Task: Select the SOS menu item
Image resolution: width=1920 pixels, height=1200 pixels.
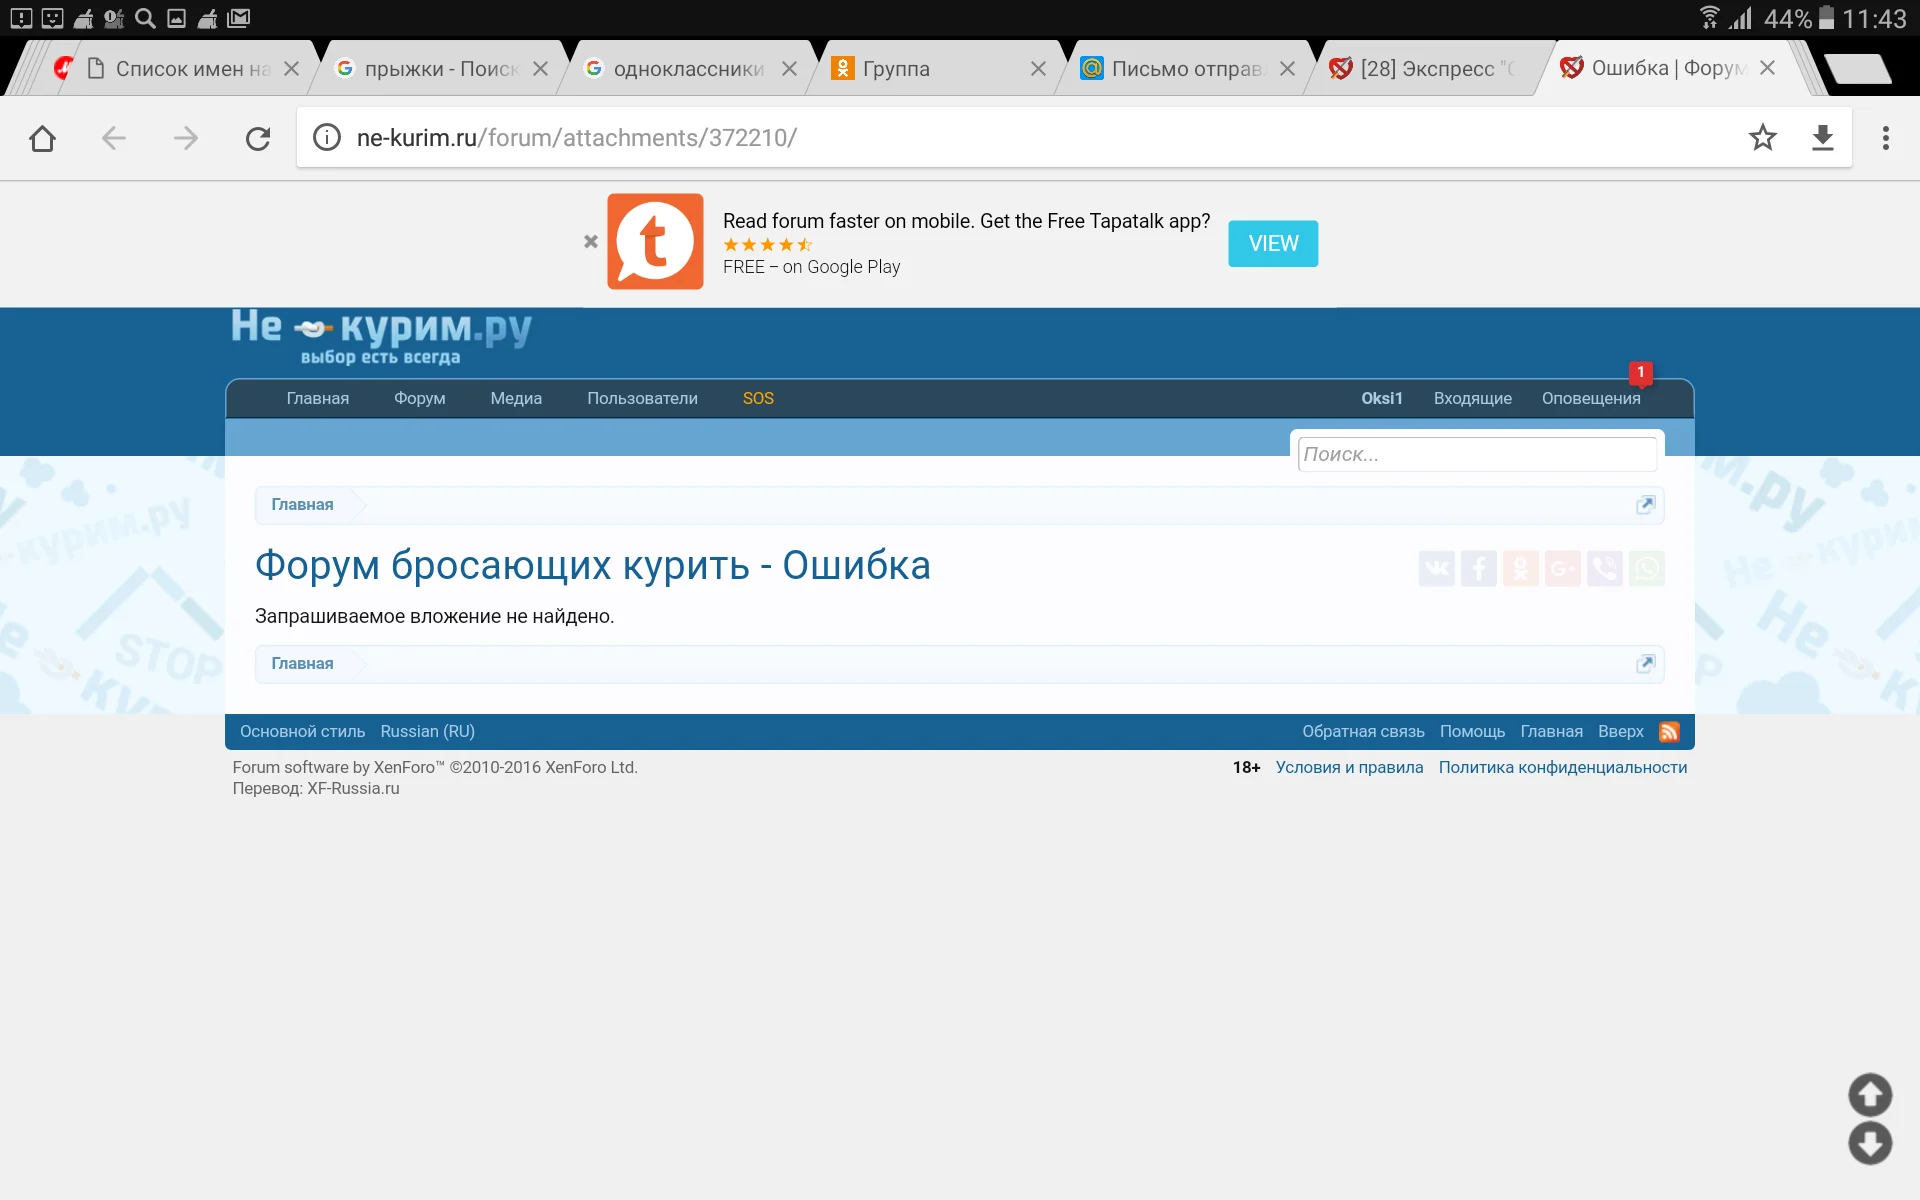Action: tap(758, 398)
